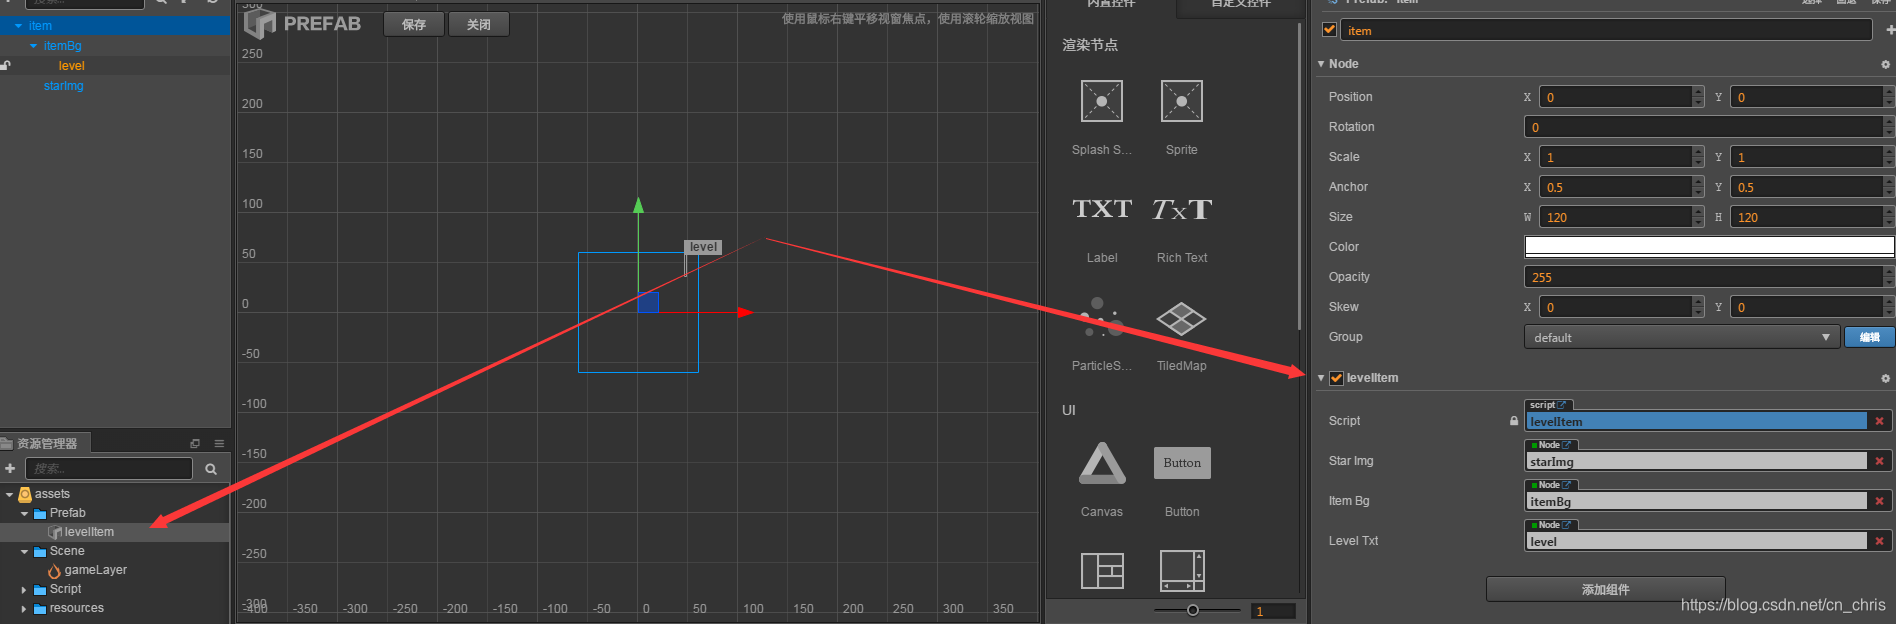Click the node library zoom slider handle
The height and width of the screenshot is (624, 1896).
point(1192,610)
